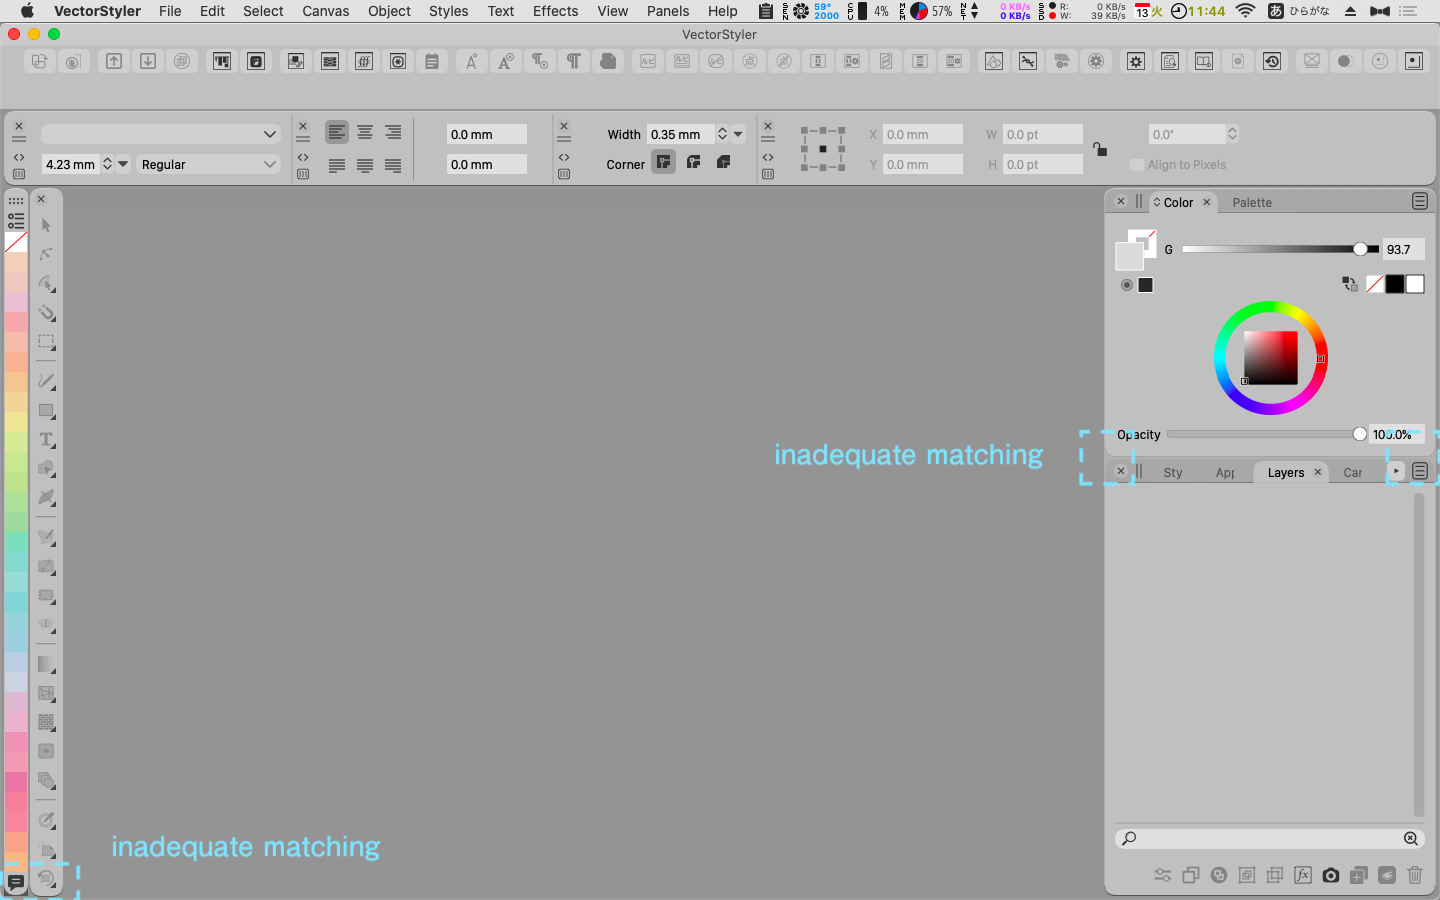Click the pilcrow paragraph icon in toolbar
This screenshot has width=1440, height=900.
coord(573,62)
